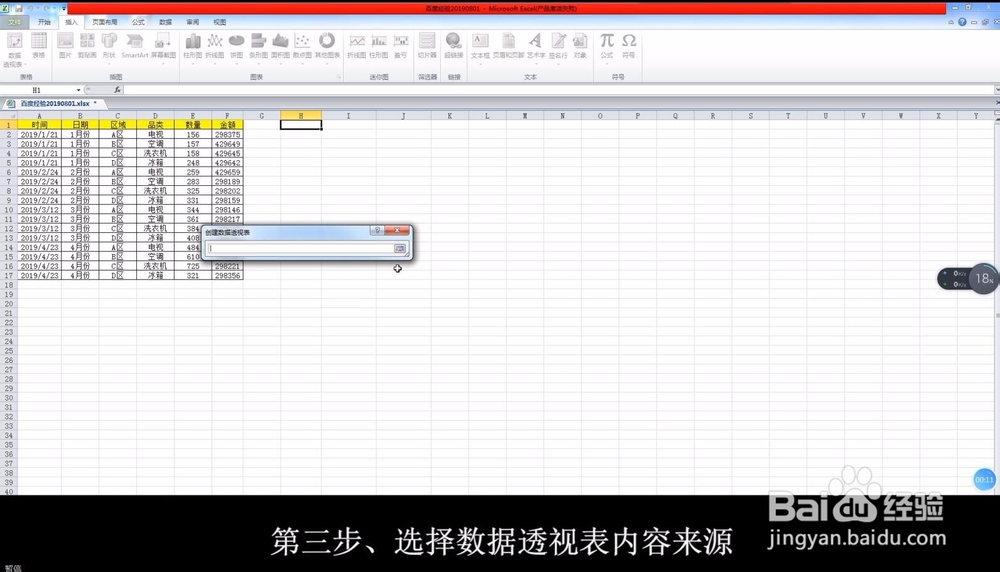Image resolution: width=1000 pixels, height=572 pixels.
Task: Select cell with value 298375
Action: pyautogui.click(x=227, y=135)
